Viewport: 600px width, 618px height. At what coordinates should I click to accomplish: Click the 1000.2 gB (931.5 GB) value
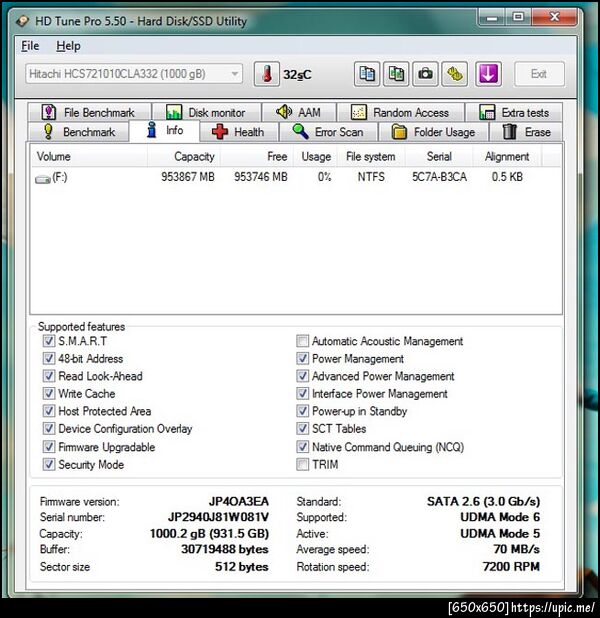[x=209, y=533]
